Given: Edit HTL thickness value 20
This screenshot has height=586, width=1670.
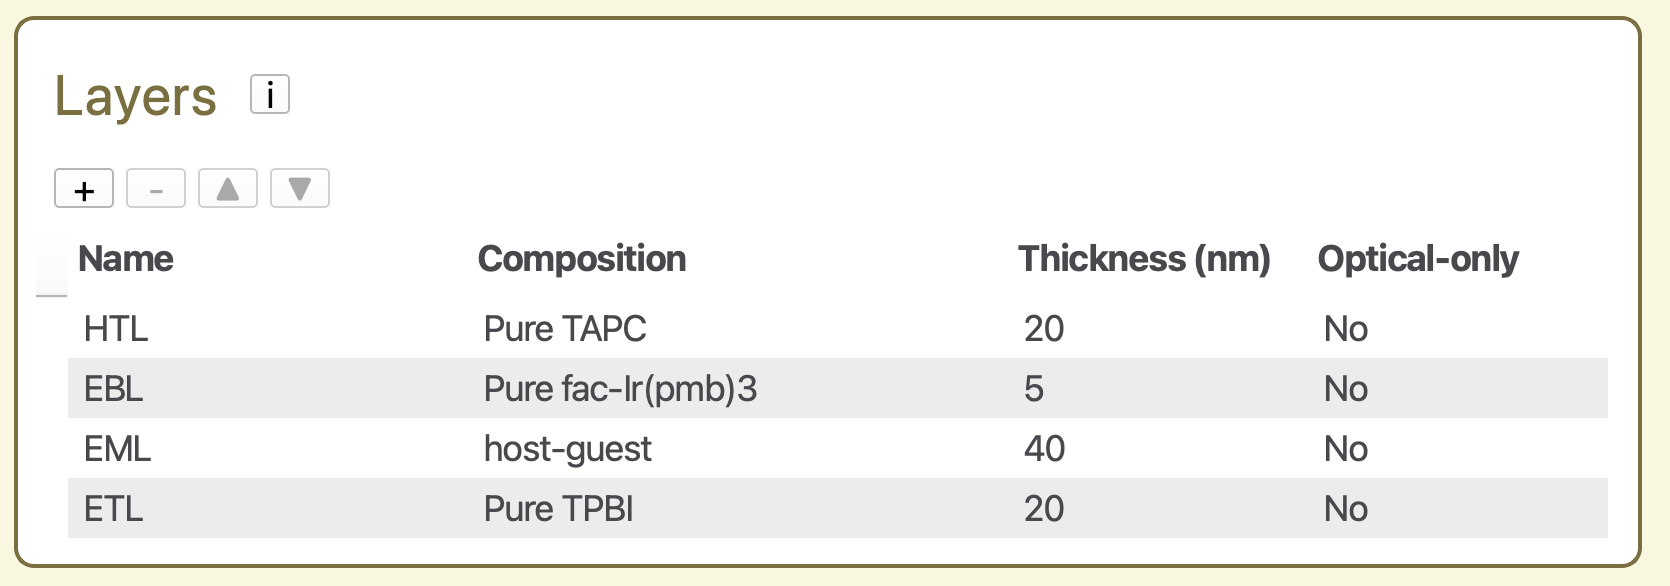Looking at the screenshot, I should (1044, 329).
